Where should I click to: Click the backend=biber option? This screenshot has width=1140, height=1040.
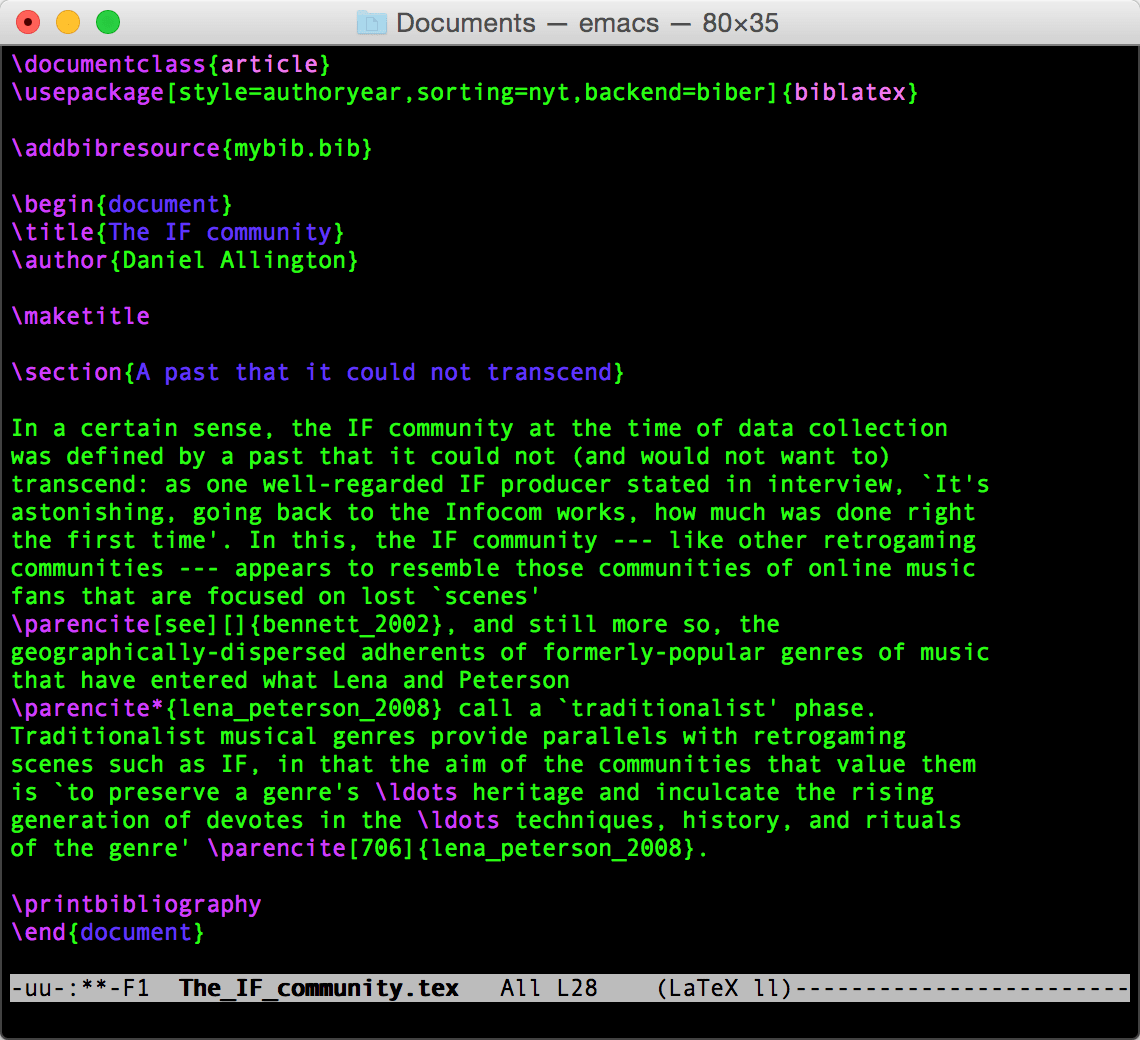[x=675, y=93]
